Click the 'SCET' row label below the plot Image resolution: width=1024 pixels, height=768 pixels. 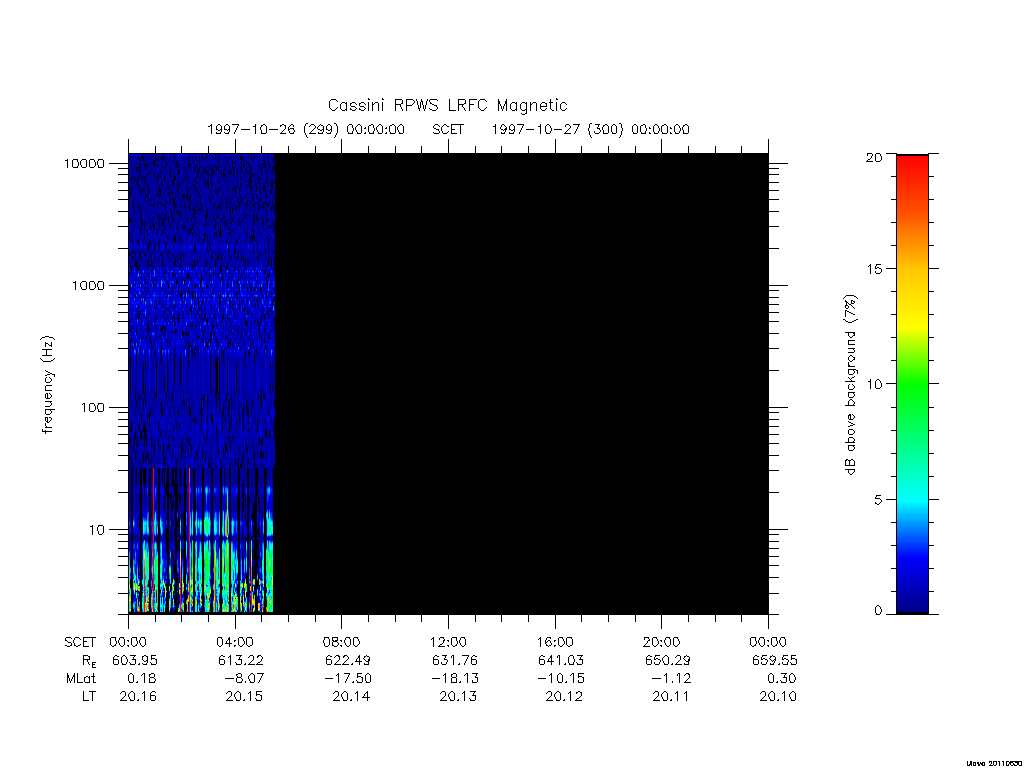80,642
